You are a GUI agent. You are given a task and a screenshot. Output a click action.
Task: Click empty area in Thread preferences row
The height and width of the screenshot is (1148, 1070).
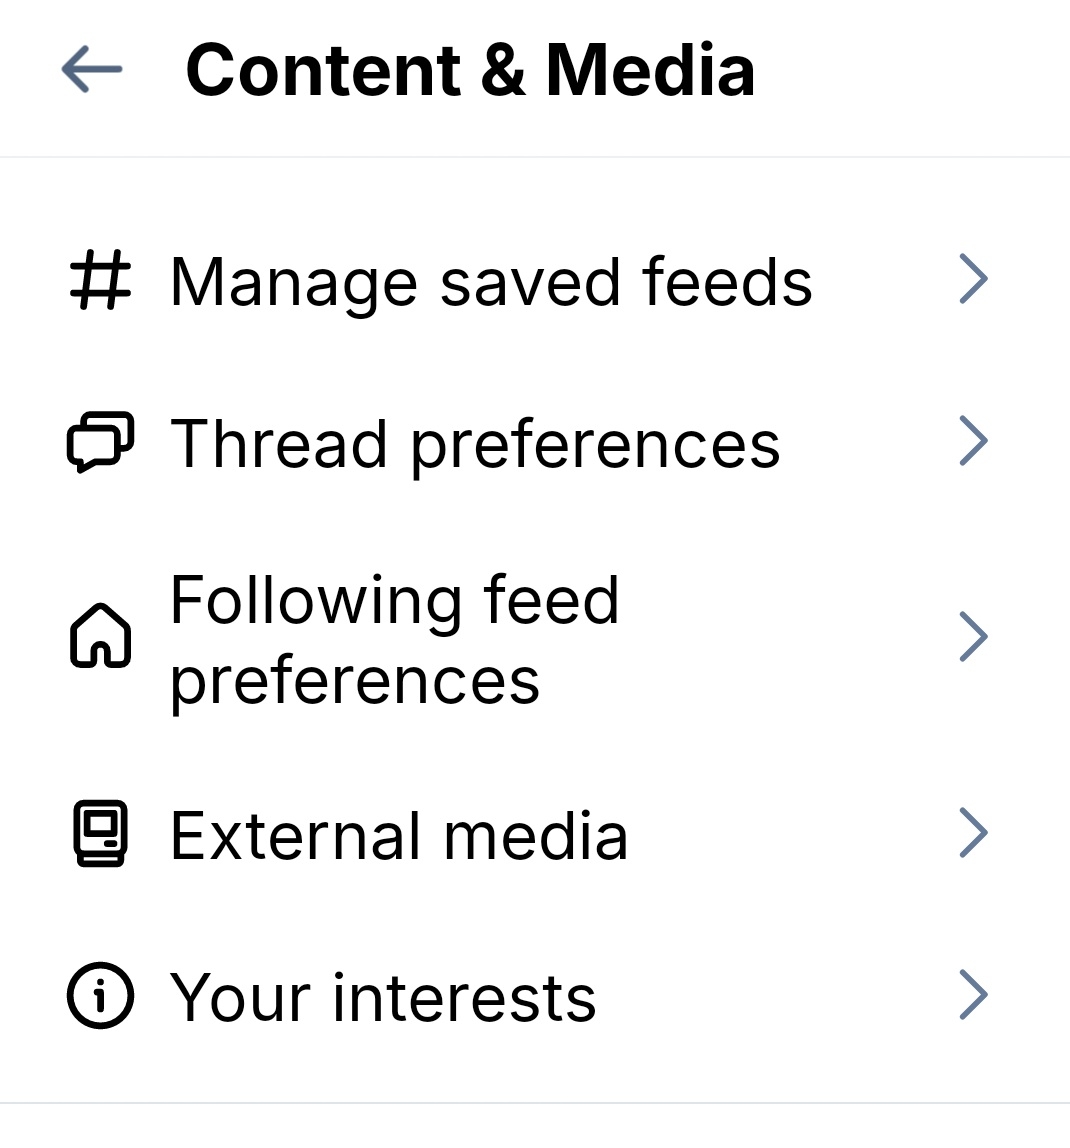(865, 442)
